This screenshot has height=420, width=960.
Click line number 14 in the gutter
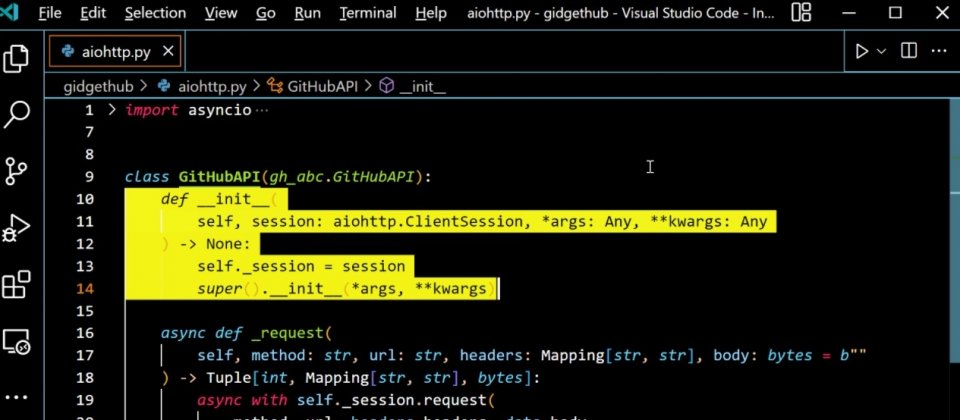[85, 288]
